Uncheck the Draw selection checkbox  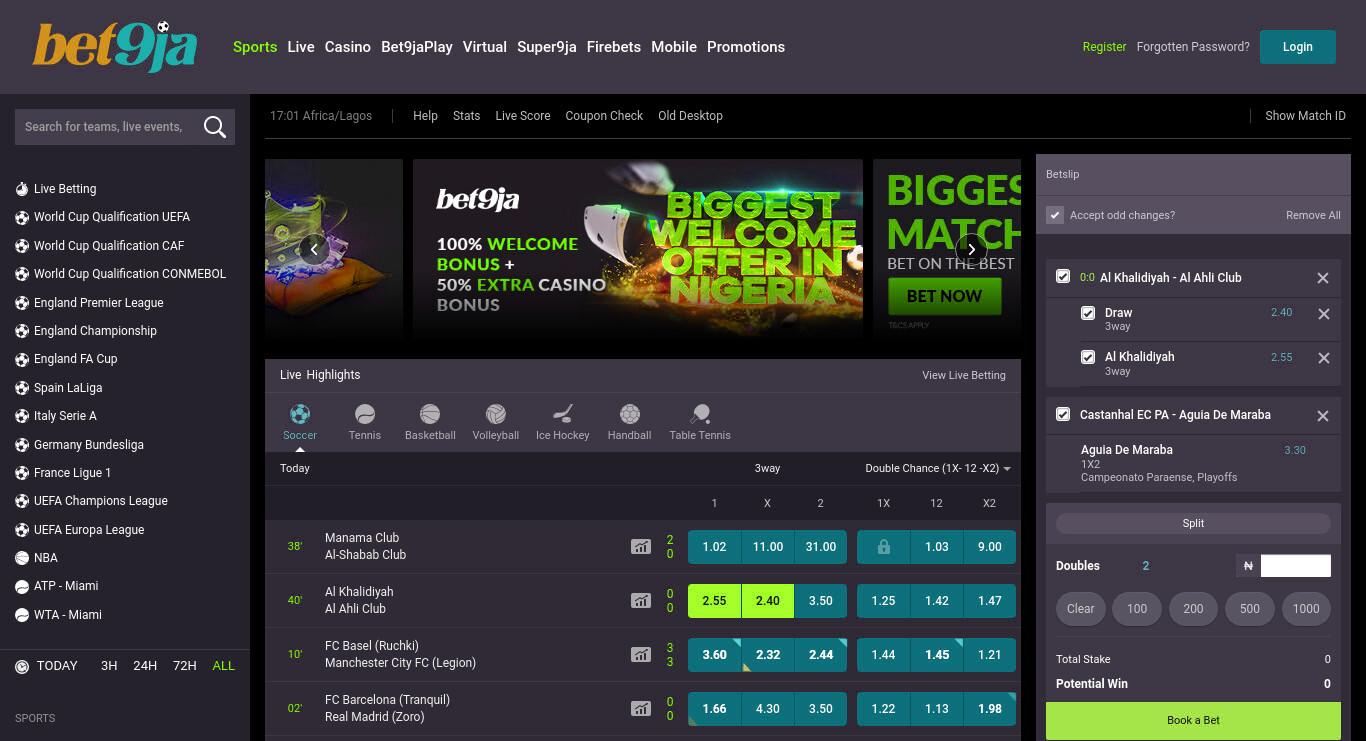(x=1088, y=313)
